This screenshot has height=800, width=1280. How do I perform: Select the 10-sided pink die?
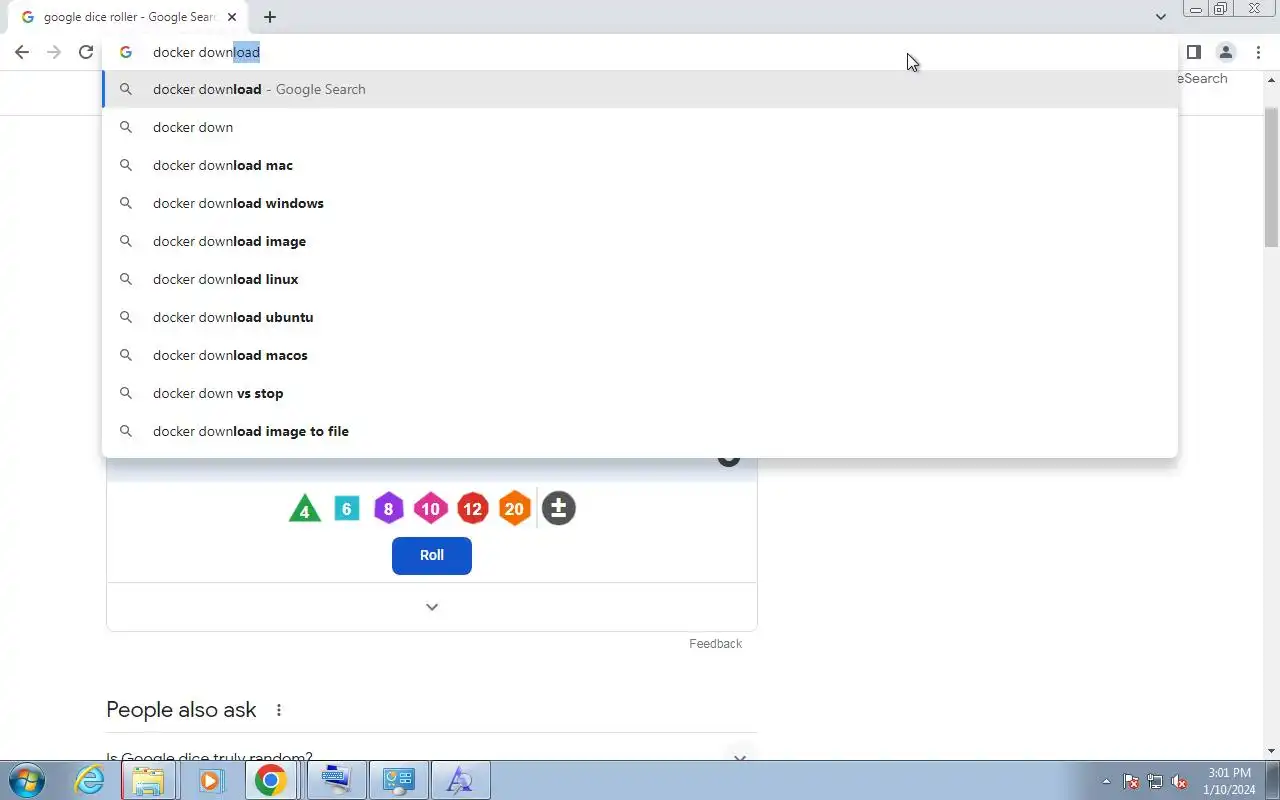[430, 509]
